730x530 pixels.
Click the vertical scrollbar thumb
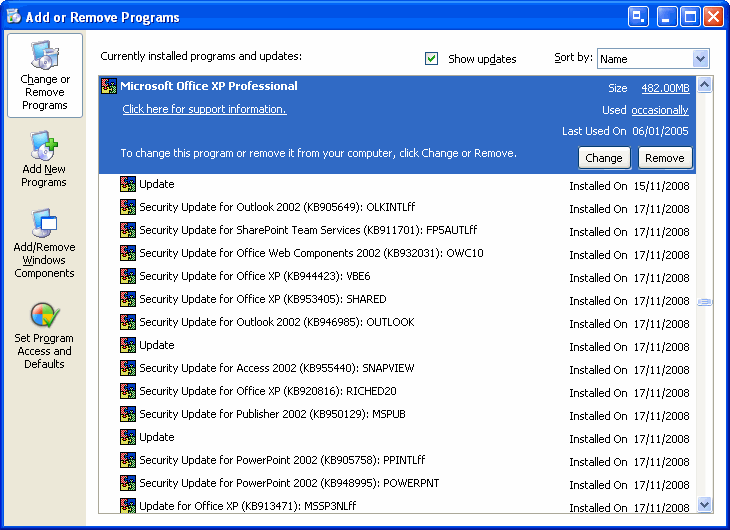point(704,302)
